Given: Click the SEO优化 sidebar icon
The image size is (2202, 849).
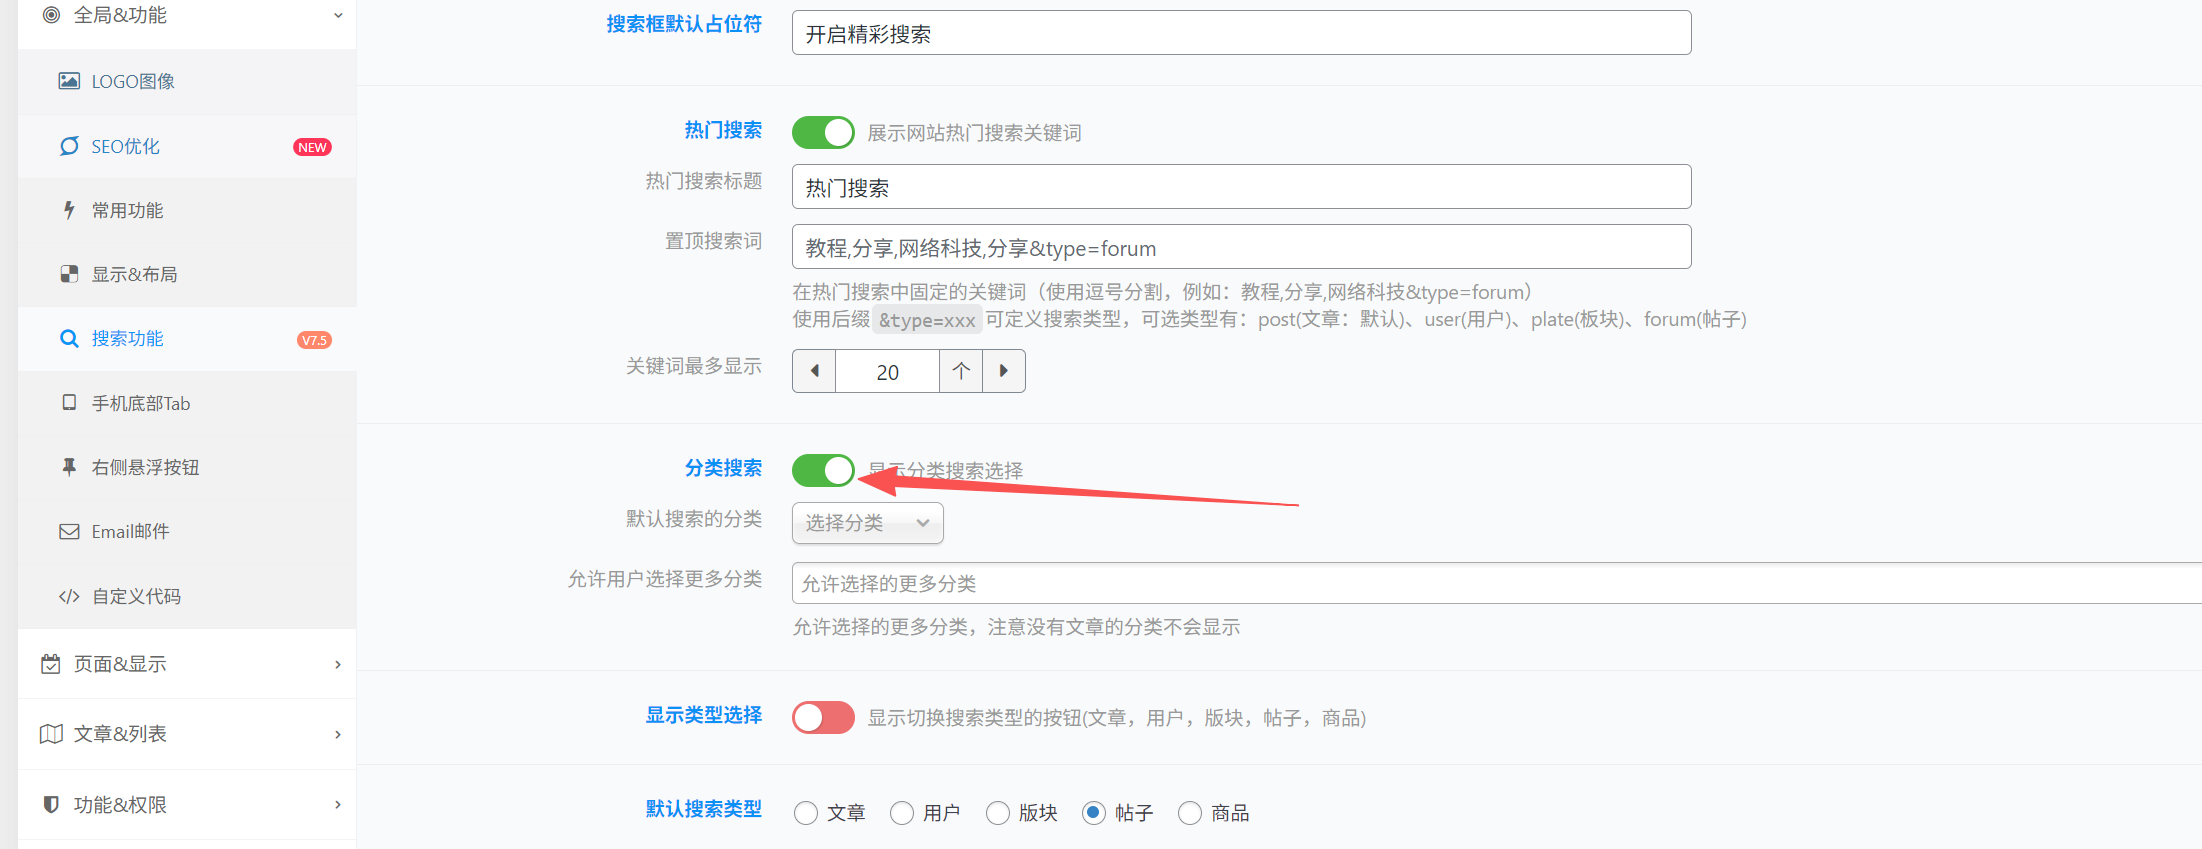Looking at the screenshot, I should [69, 146].
